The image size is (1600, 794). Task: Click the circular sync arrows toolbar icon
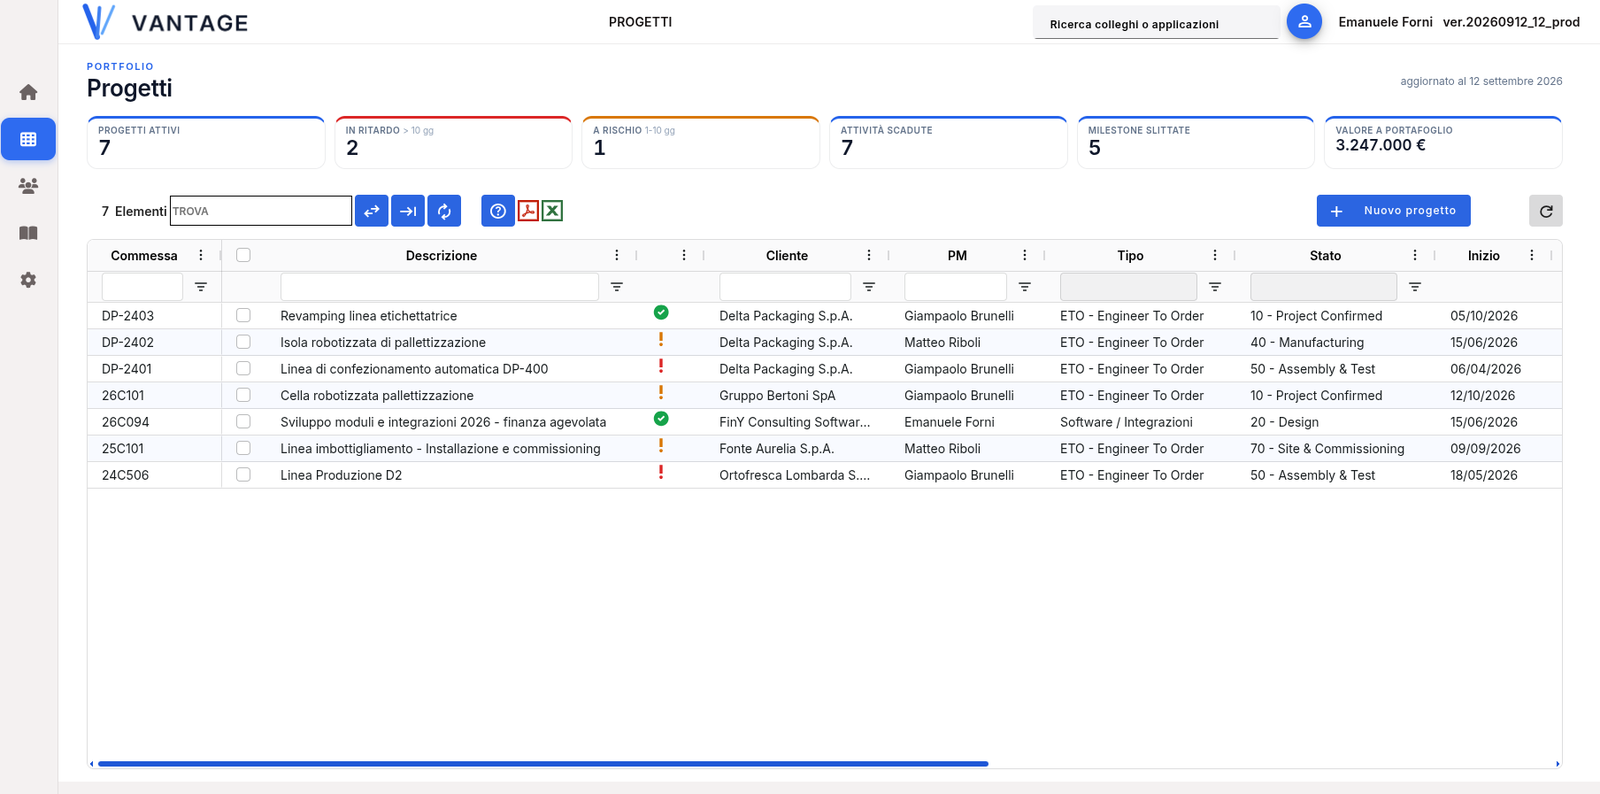point(444,211)
